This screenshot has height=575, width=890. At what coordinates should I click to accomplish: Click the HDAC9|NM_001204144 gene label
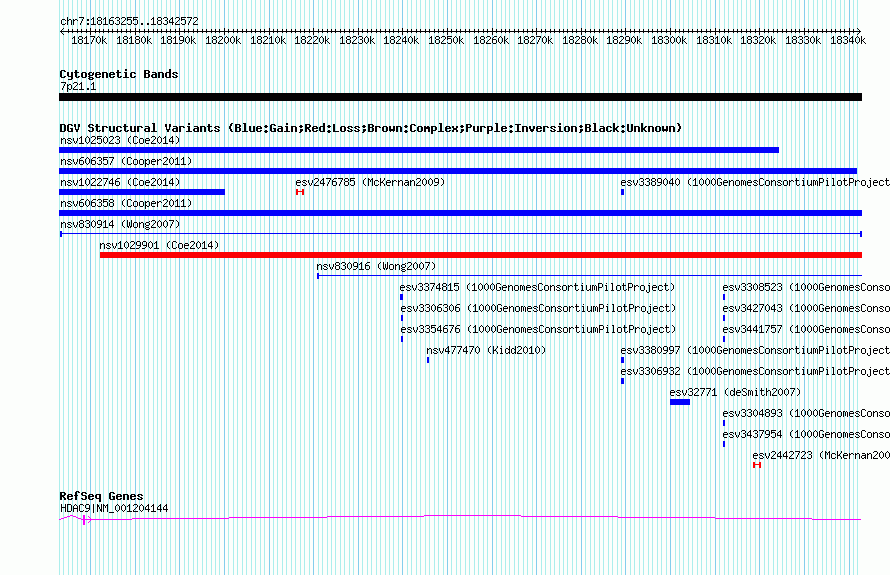tap(114, 508)
